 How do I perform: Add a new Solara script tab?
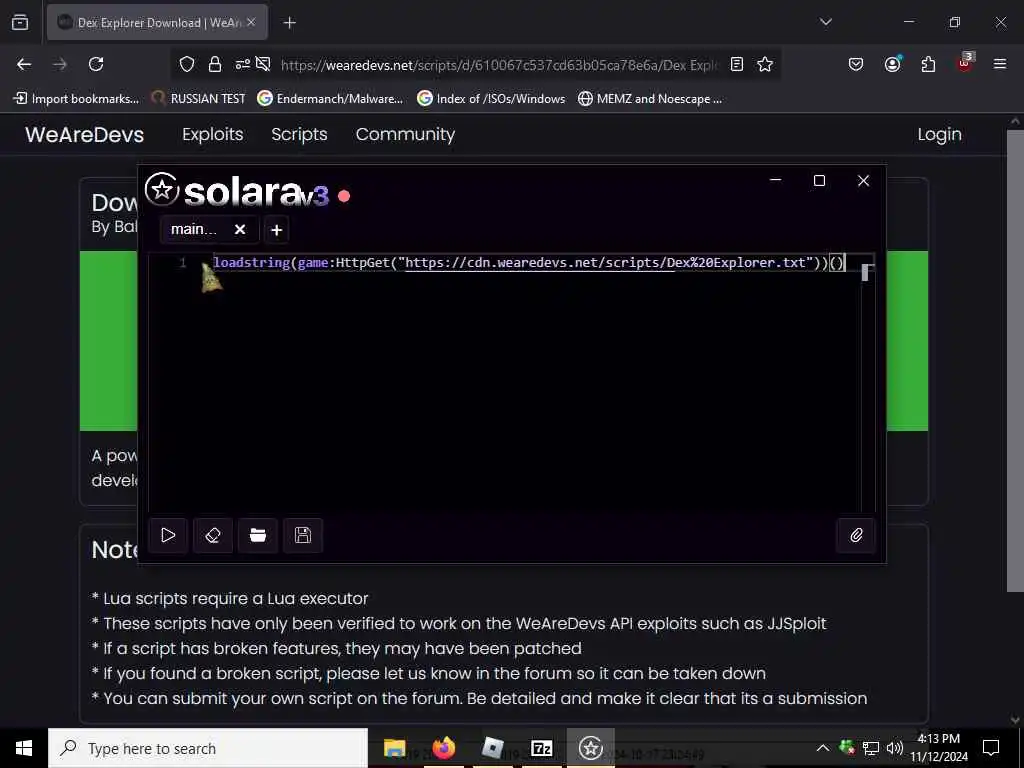pyautogui.click(x=276, y=230)
